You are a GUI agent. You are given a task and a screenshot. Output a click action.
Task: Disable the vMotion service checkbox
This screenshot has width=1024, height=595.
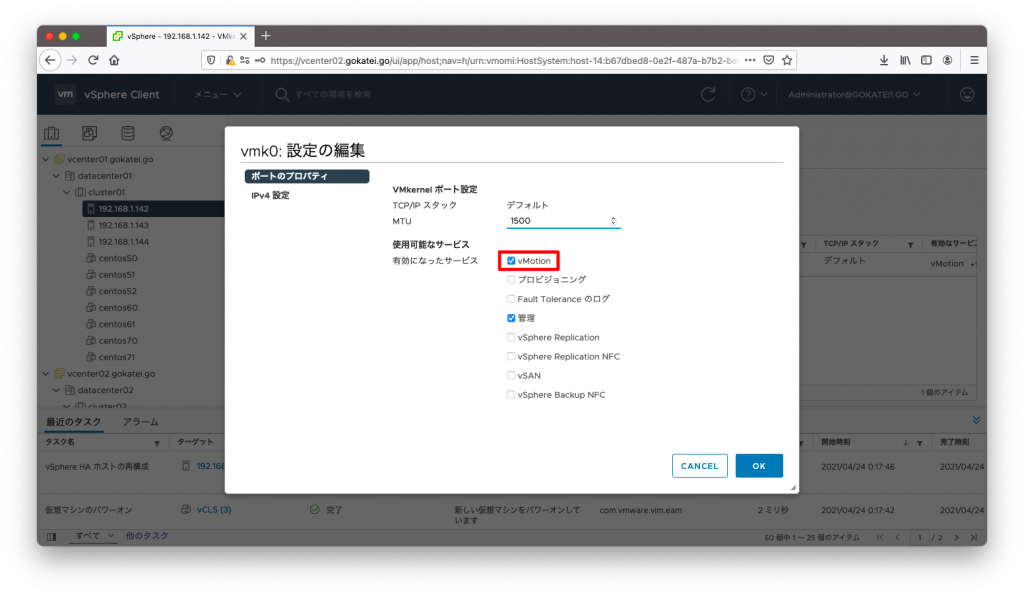pos(510,260)
